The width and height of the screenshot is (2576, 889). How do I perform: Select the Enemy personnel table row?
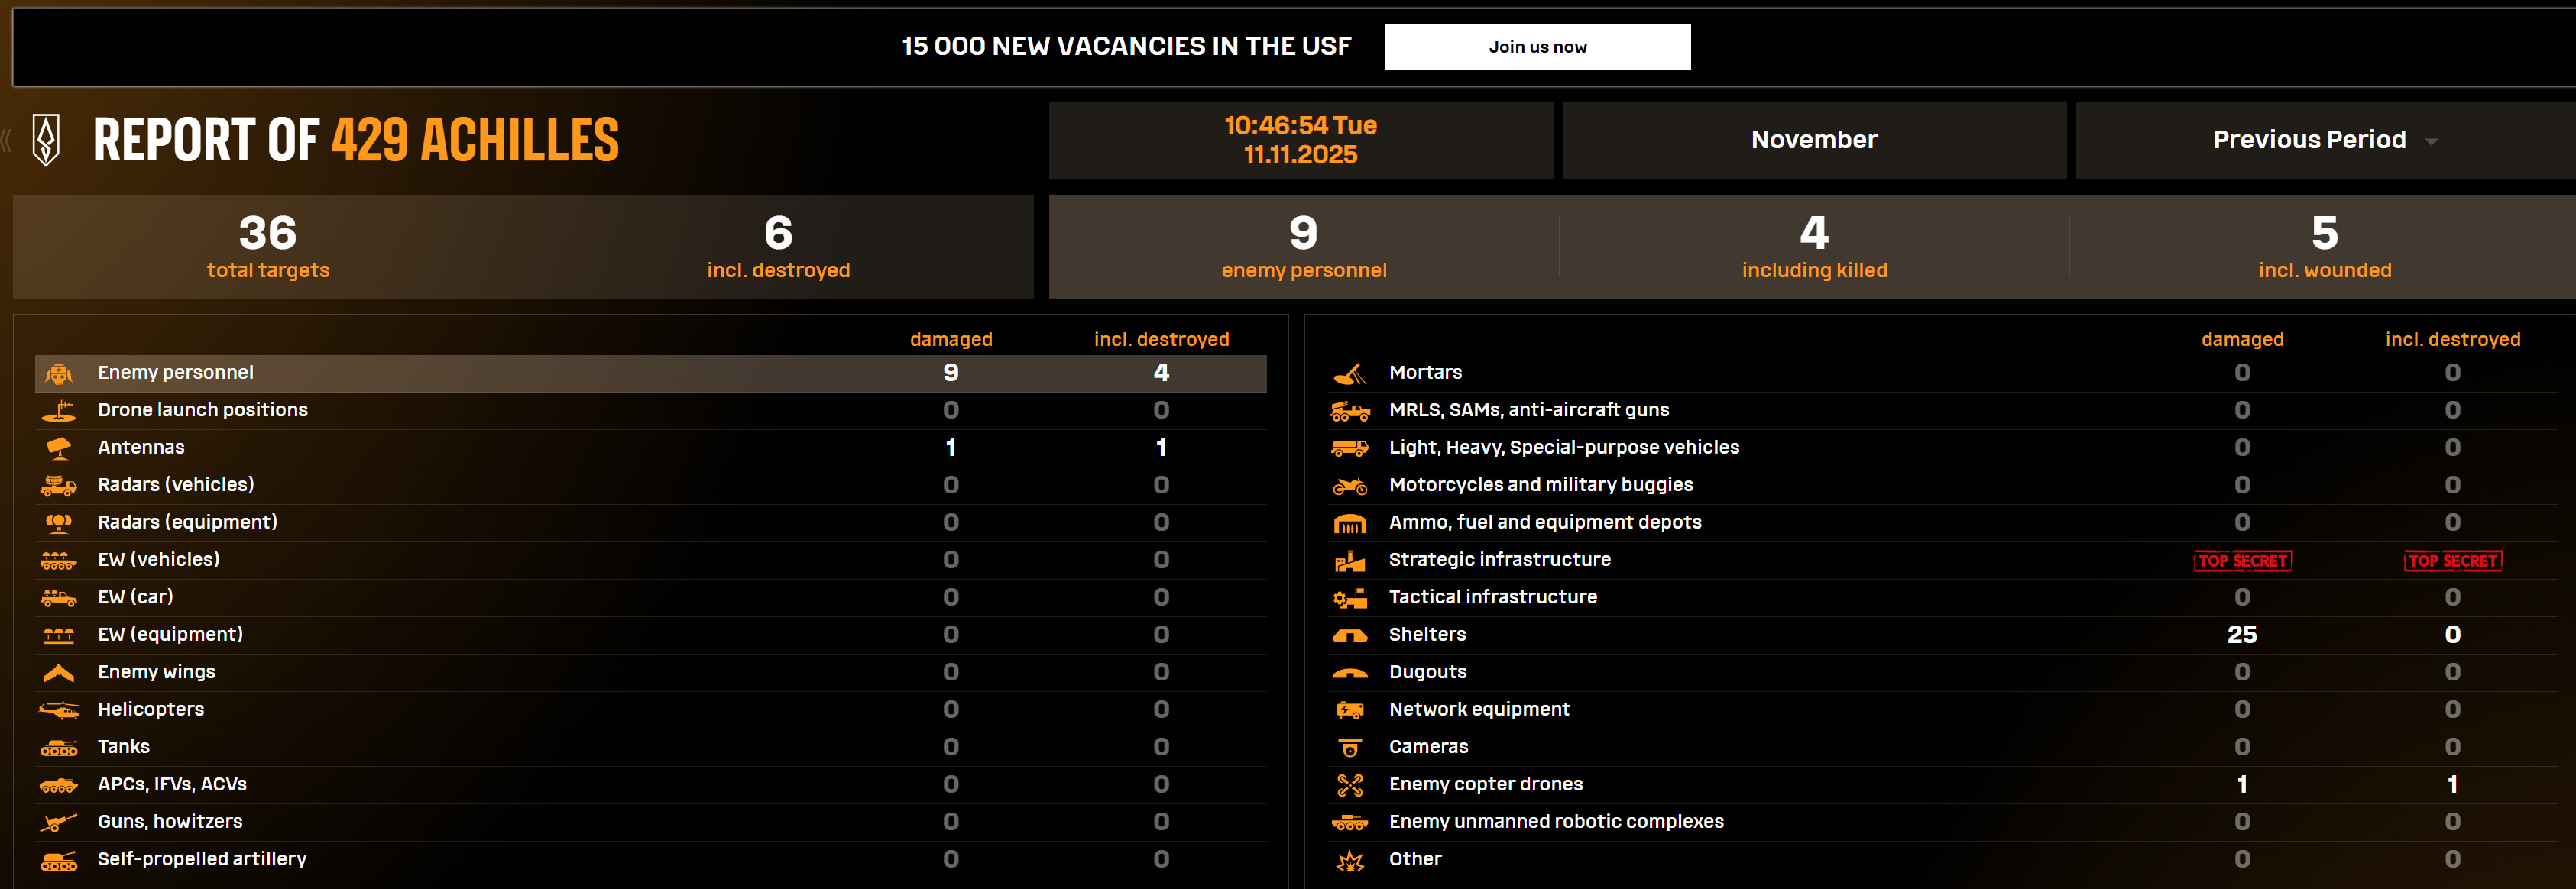tap(650, 373)
